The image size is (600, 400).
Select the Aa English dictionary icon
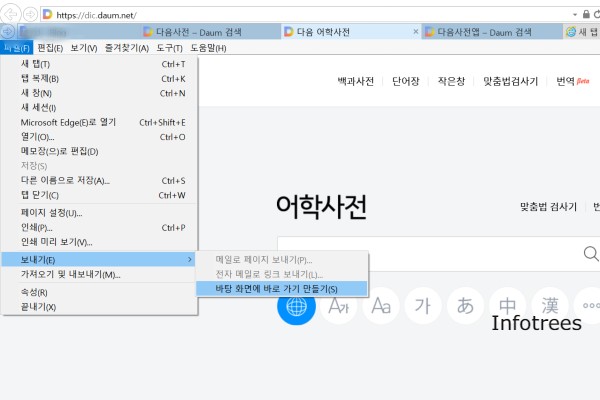click(x=381, y=306)
